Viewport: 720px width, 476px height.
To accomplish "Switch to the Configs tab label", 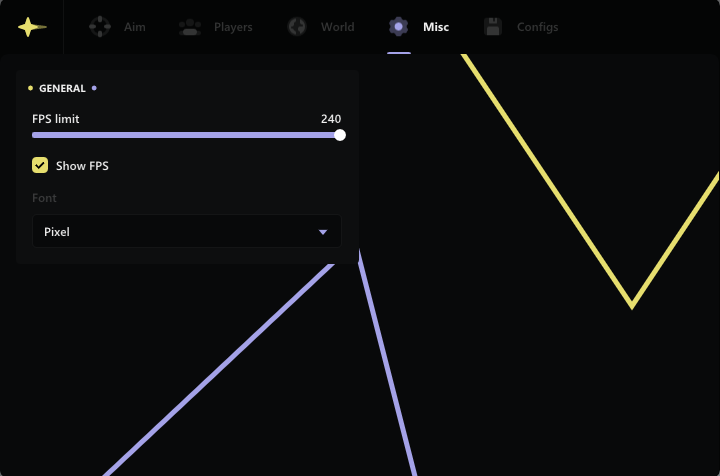I will click(x=537, y=27).
